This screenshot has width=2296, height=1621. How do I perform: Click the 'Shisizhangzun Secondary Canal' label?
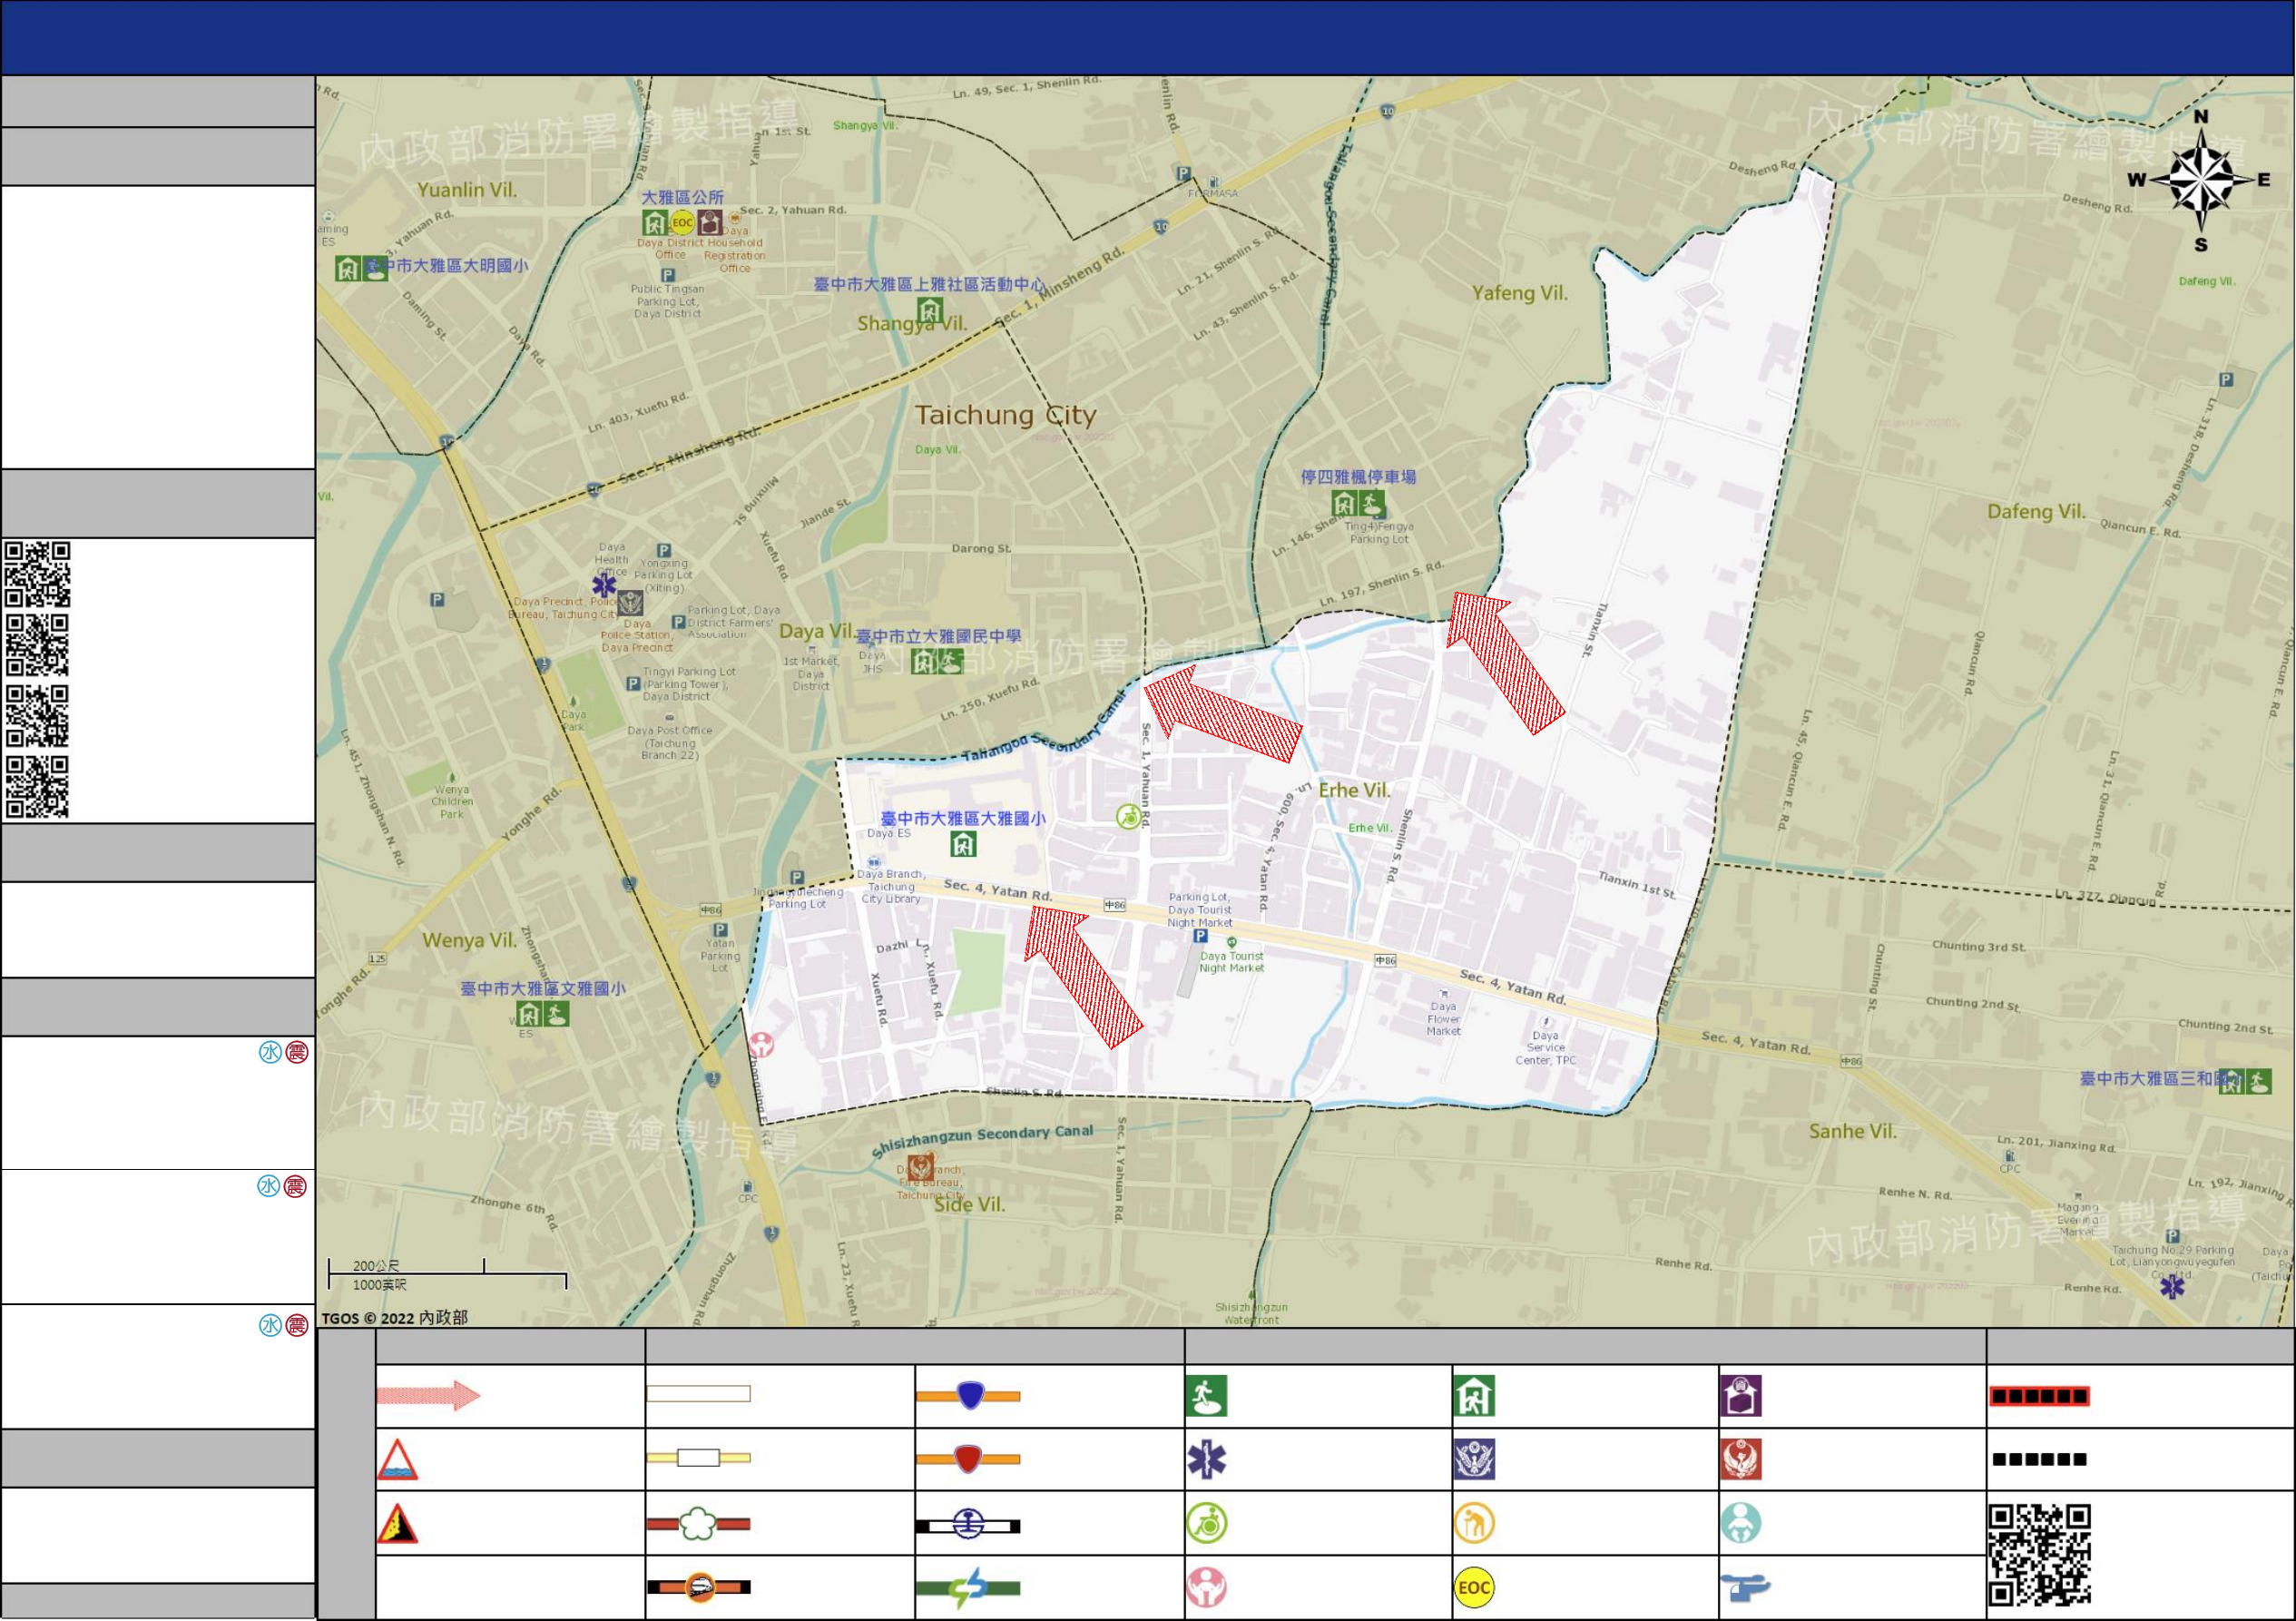pos(982,1140)
